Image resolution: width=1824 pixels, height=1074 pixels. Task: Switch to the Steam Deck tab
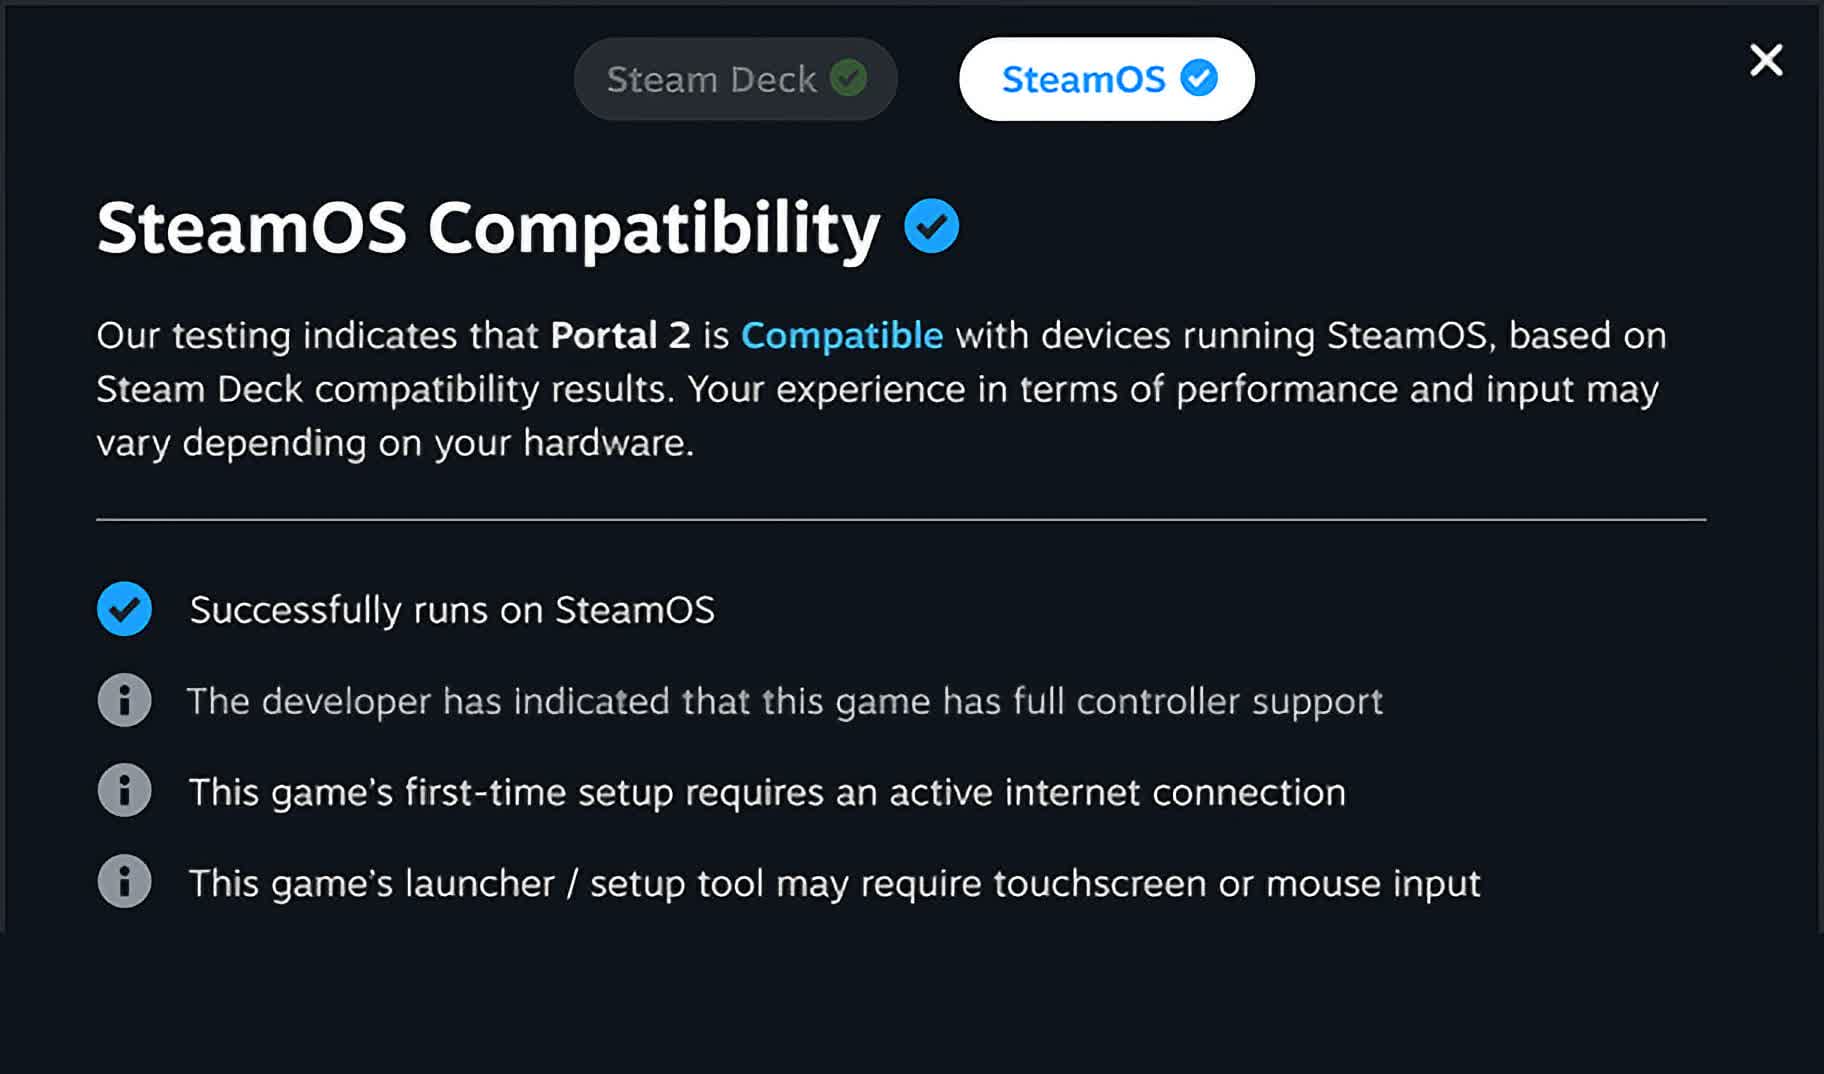point(735,79)
